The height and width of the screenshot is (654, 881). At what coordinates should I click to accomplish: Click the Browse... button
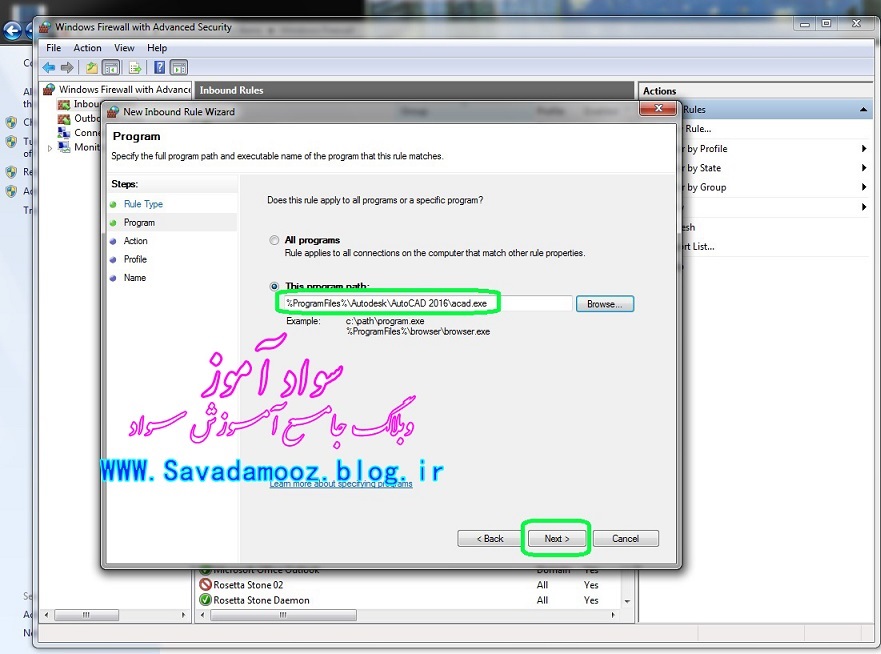(x=605, y=304)
